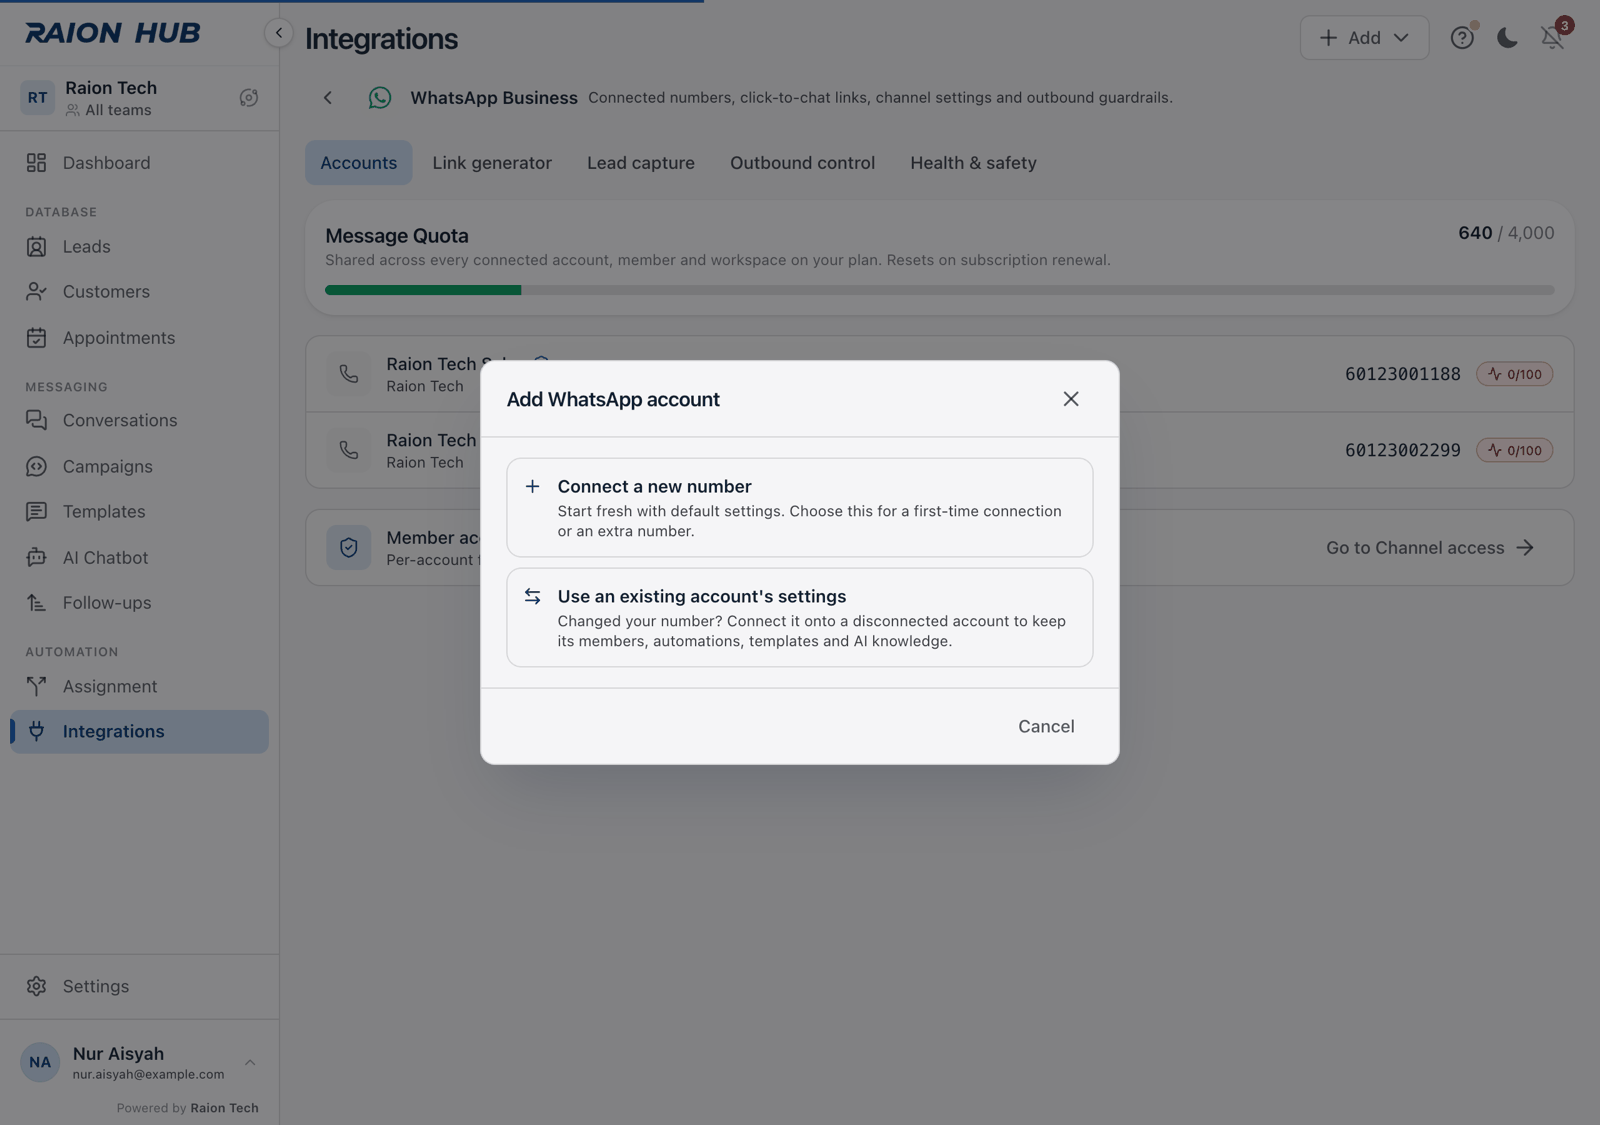Choose Connect a new number option
Screen dimensions: 1600x1125
(x=799, y=507)
